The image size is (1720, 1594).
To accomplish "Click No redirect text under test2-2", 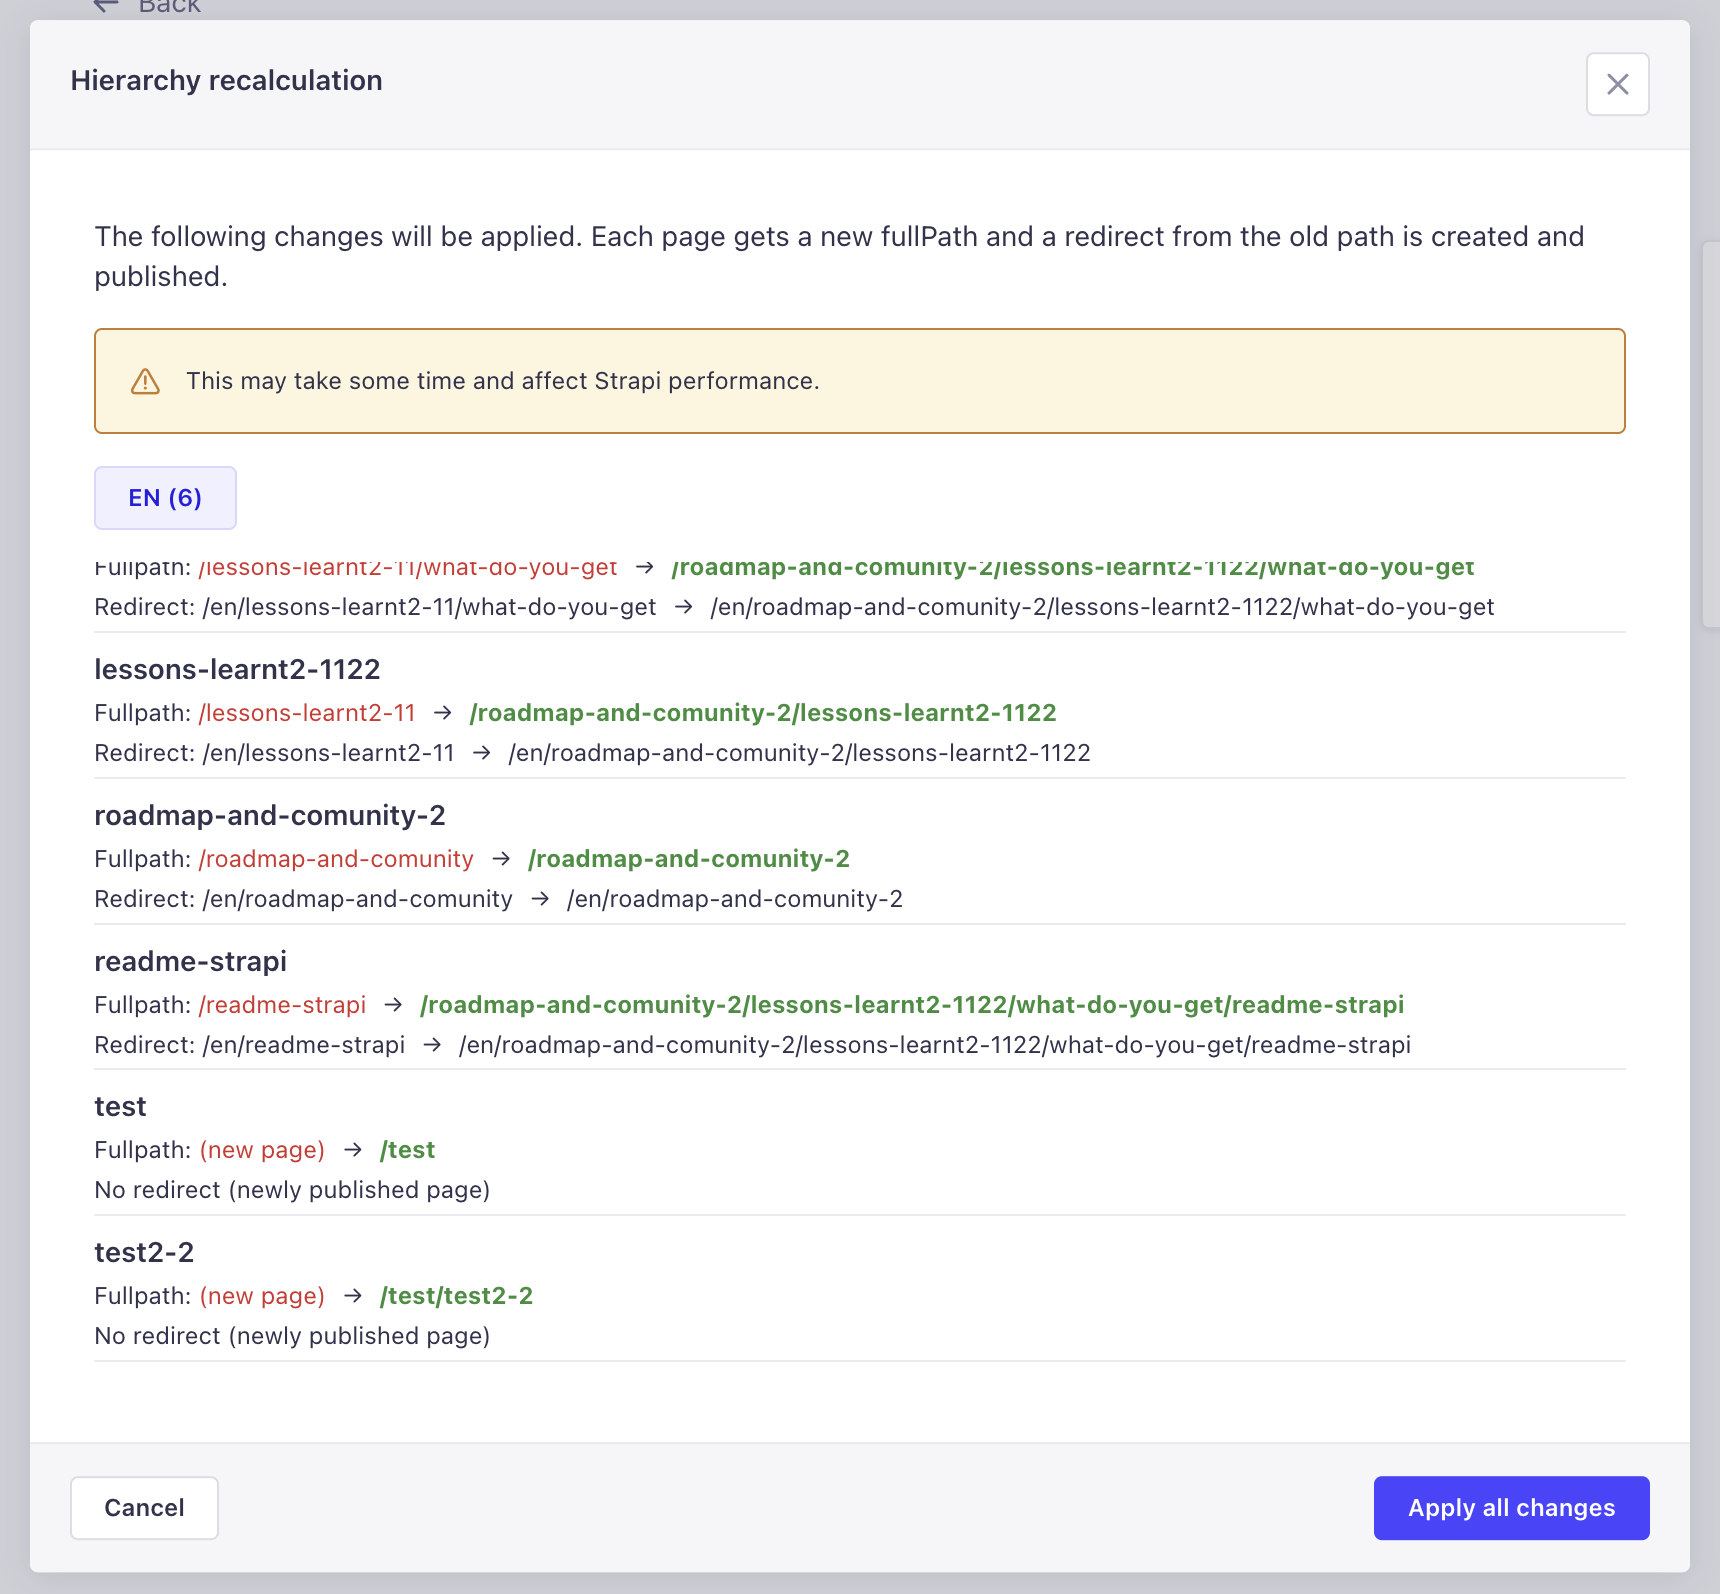I will click(x=292, y=1336).
